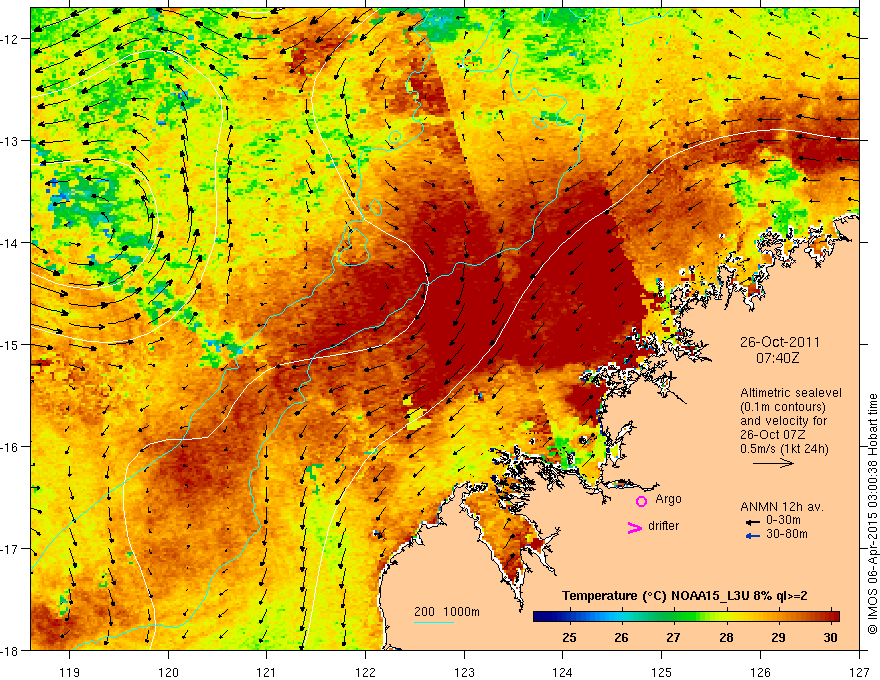
Task: Click color bar tick label 26
Action: point(621,637)
